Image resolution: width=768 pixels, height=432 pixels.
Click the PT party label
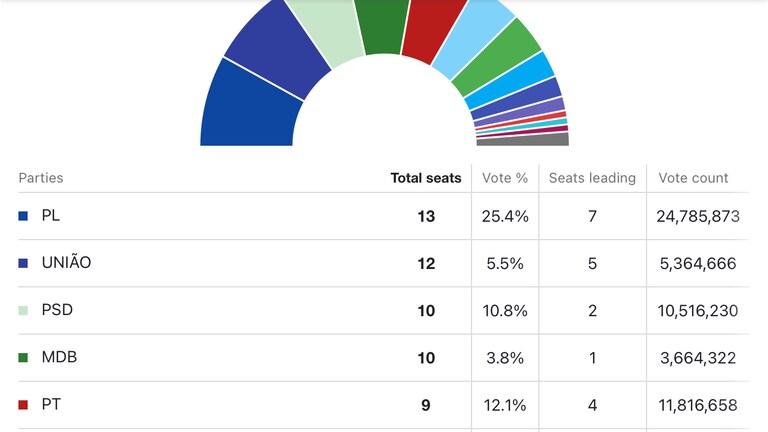click(50, 404)
